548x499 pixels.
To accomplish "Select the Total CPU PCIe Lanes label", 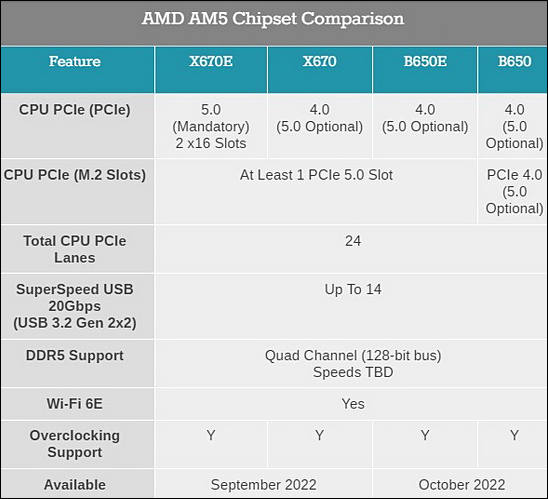I will pyautogui.click(x=74, y=249).
